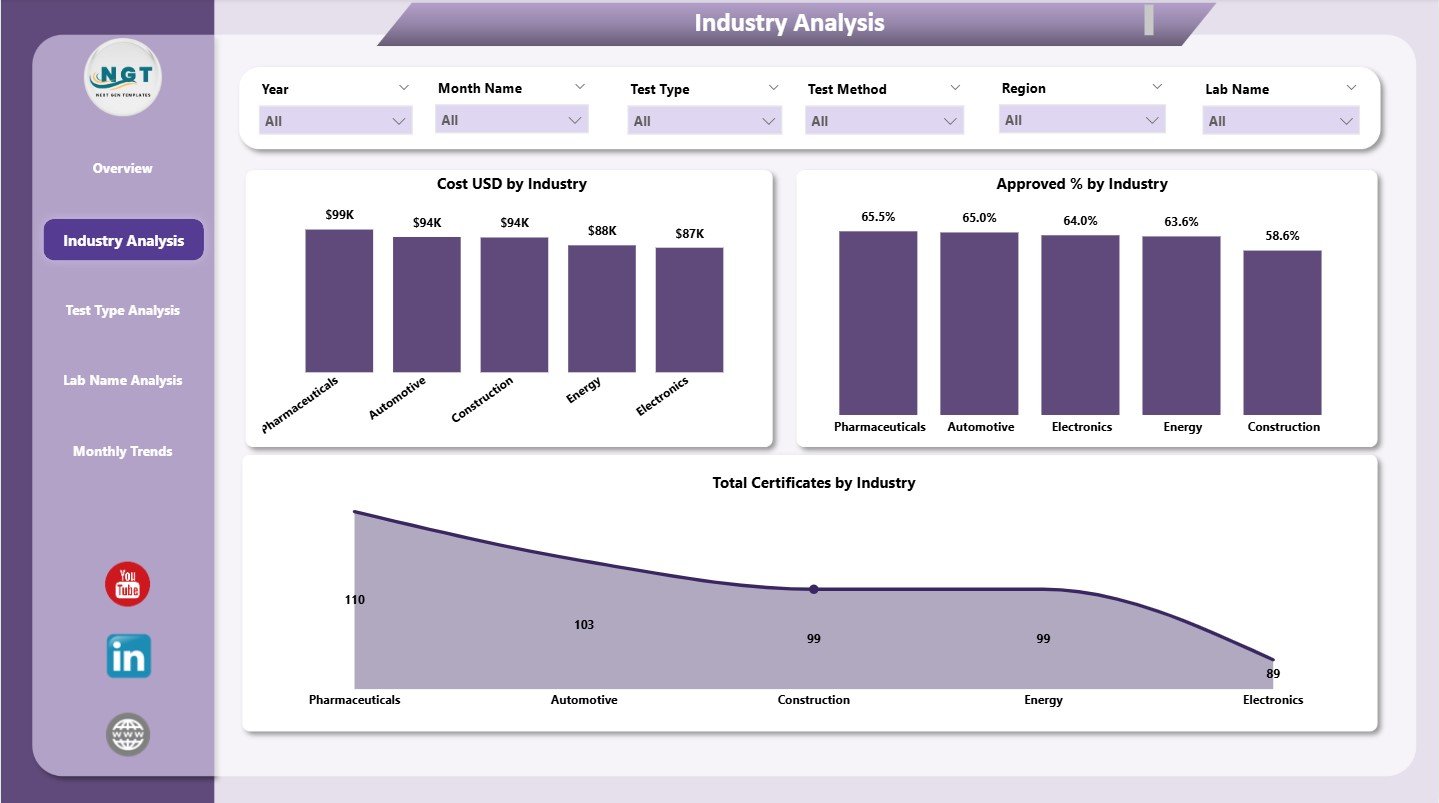Expand the Year filter dropdown

click(405, 87)
